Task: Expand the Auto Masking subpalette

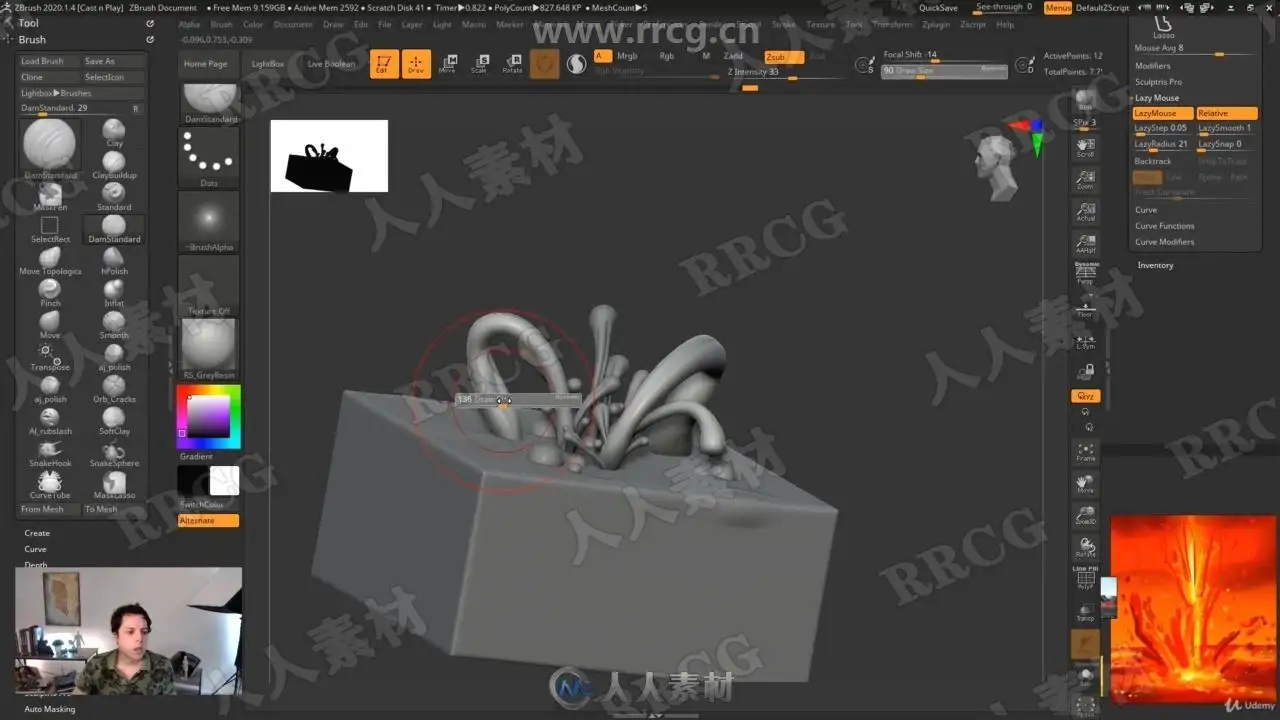Action: pos(50,709)
